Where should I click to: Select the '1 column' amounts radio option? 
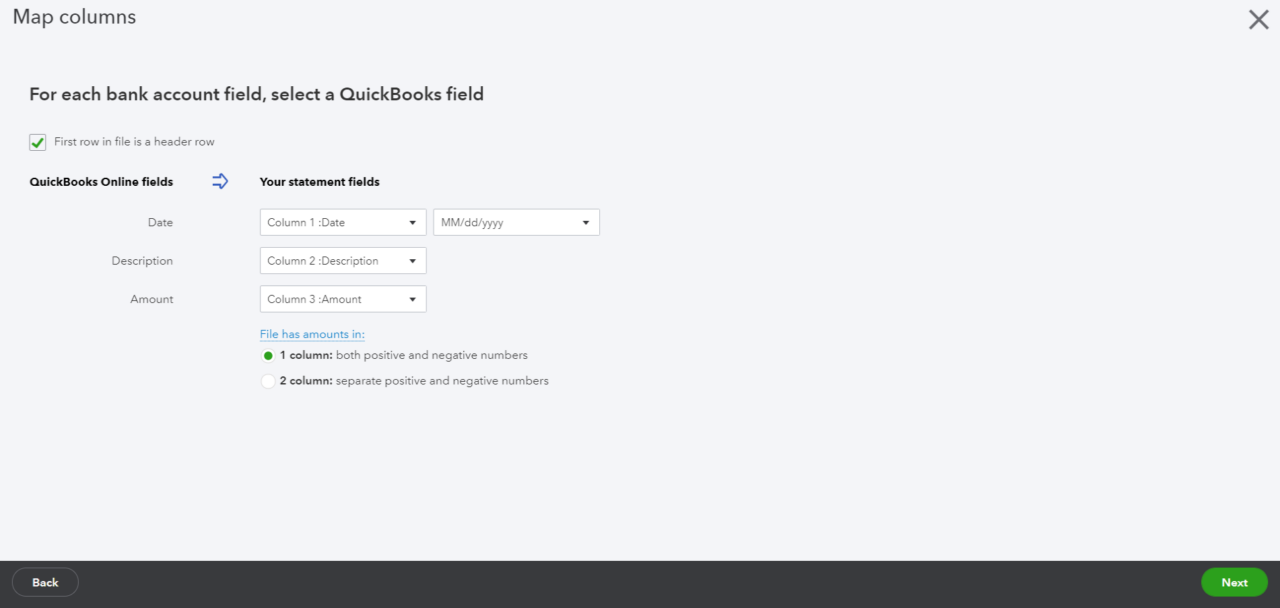point(267,356)
